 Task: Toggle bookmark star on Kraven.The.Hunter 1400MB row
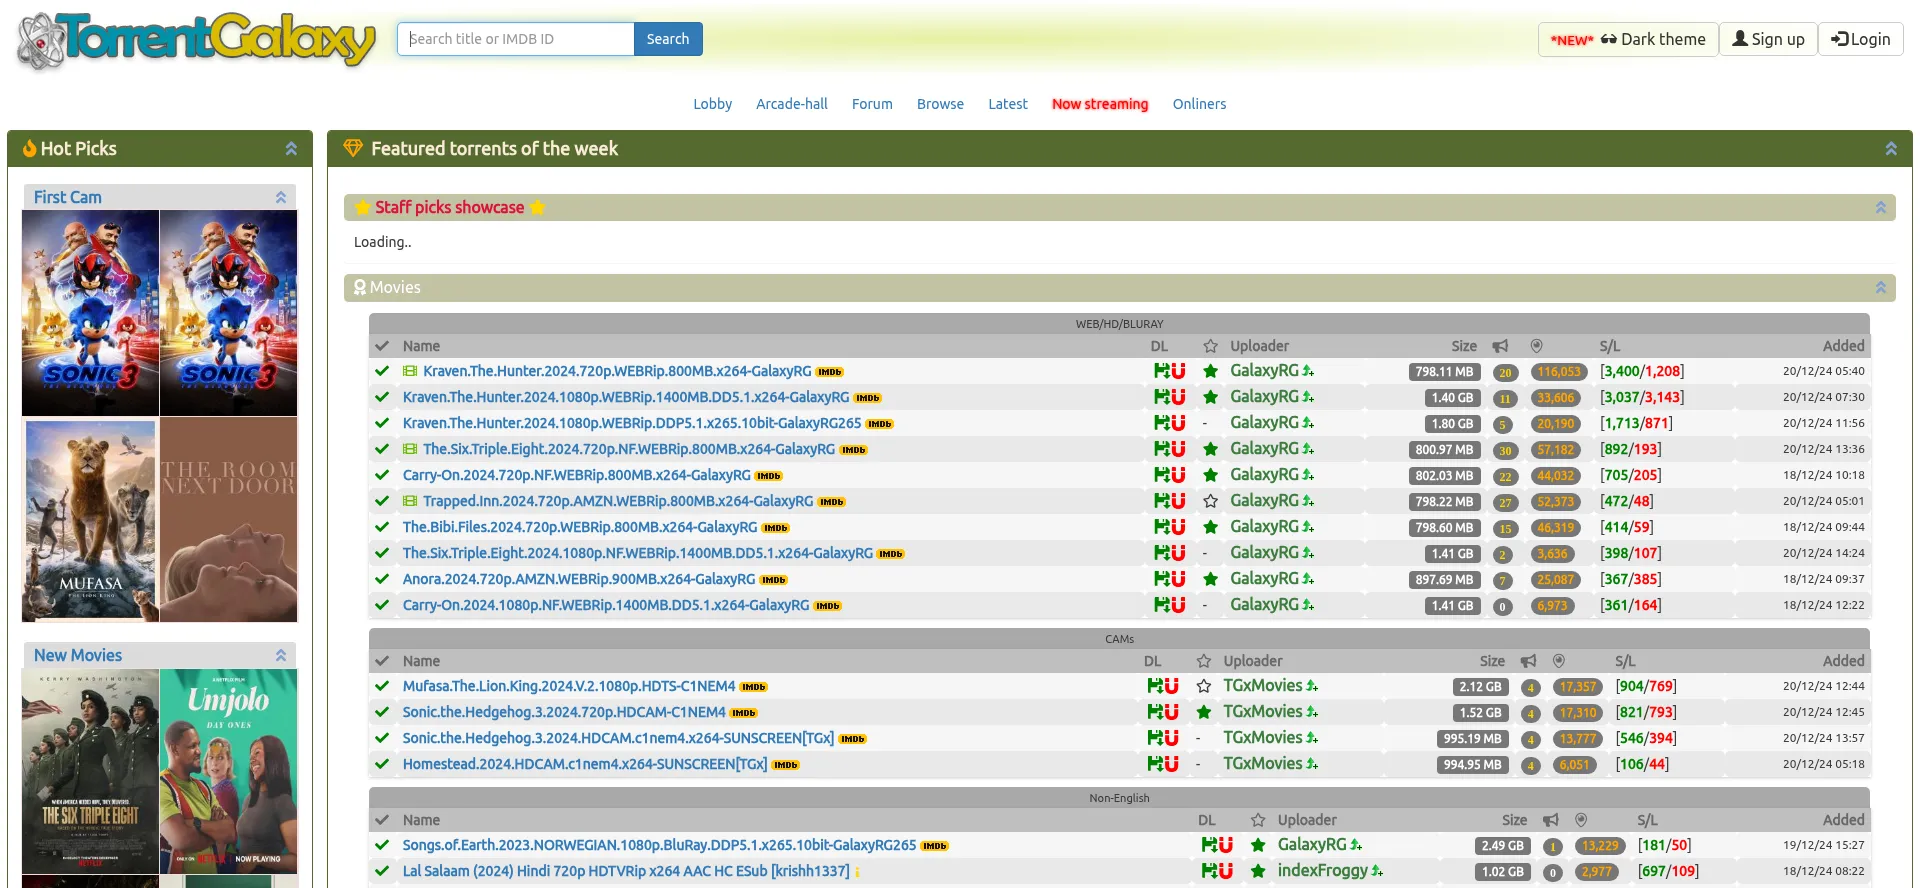(x=1210, y=397)
